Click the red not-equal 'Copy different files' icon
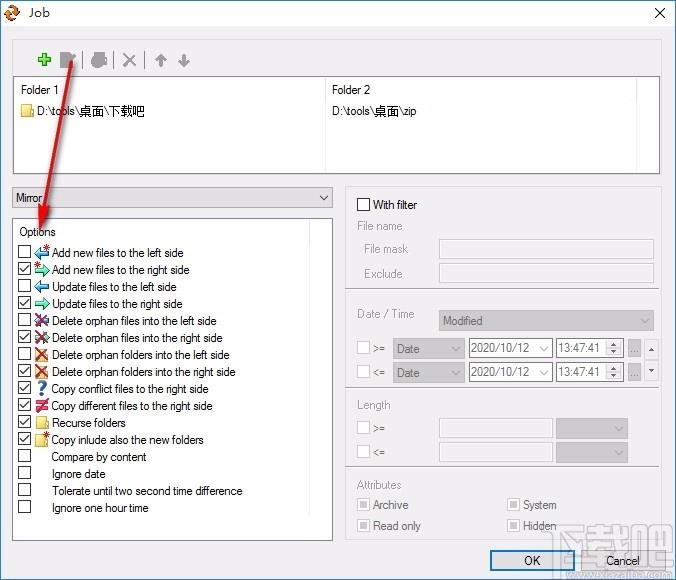Screen dimensions: 676x580 [x=42, y=405]
